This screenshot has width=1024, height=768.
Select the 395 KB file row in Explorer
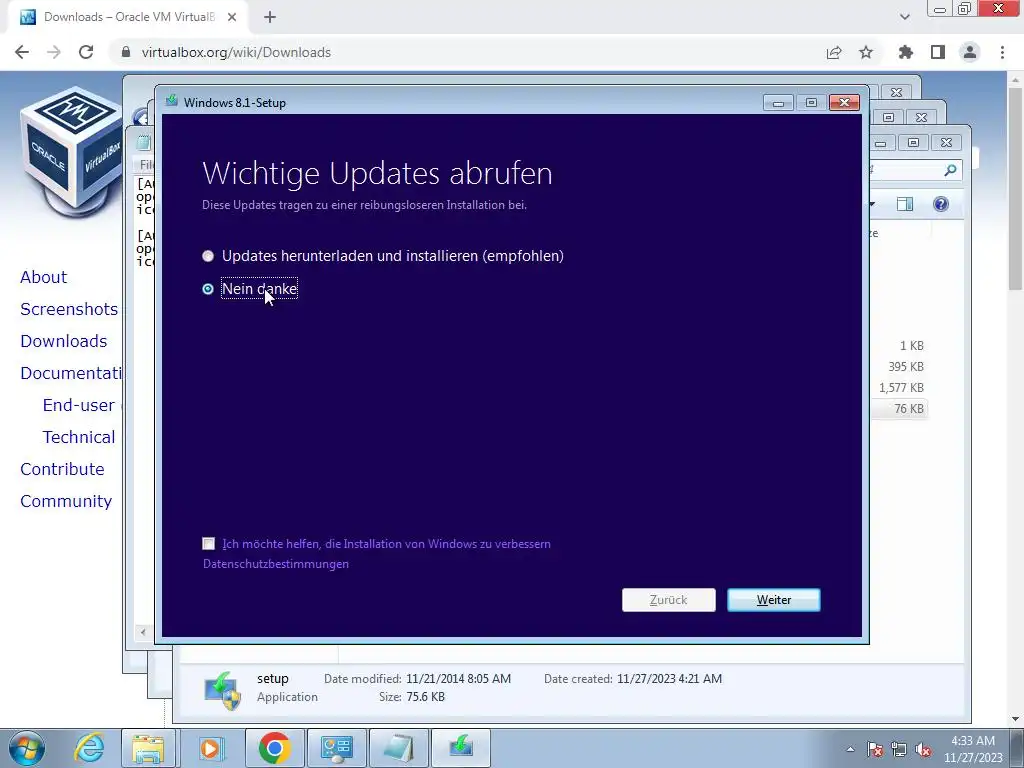tap(900, 367)
